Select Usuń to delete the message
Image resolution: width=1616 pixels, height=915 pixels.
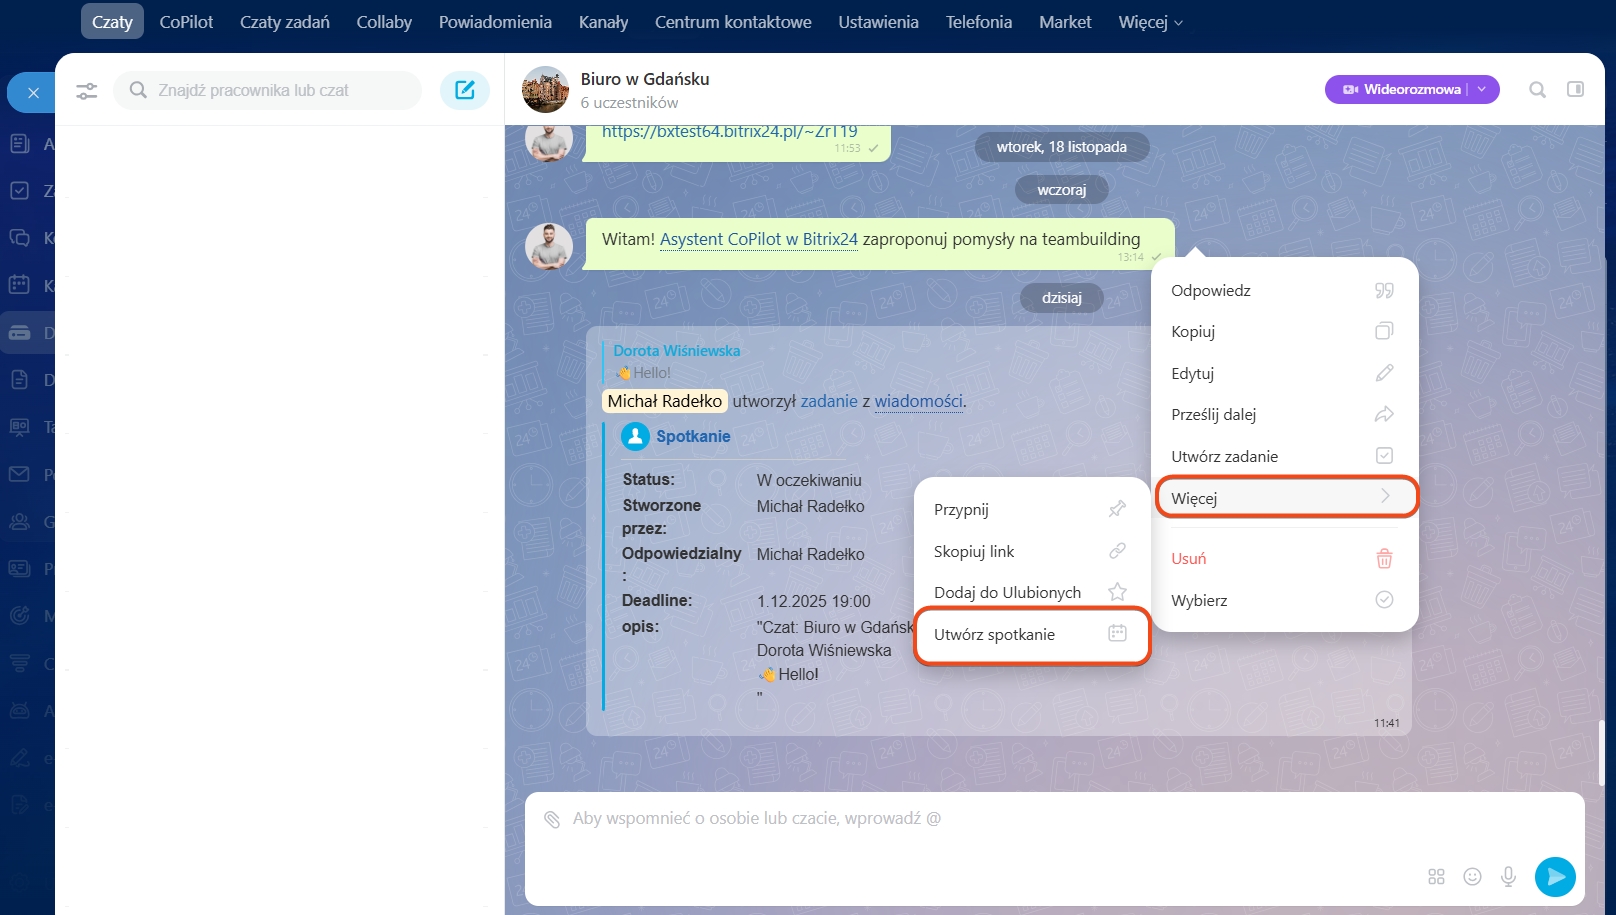tap(1284, 559)
